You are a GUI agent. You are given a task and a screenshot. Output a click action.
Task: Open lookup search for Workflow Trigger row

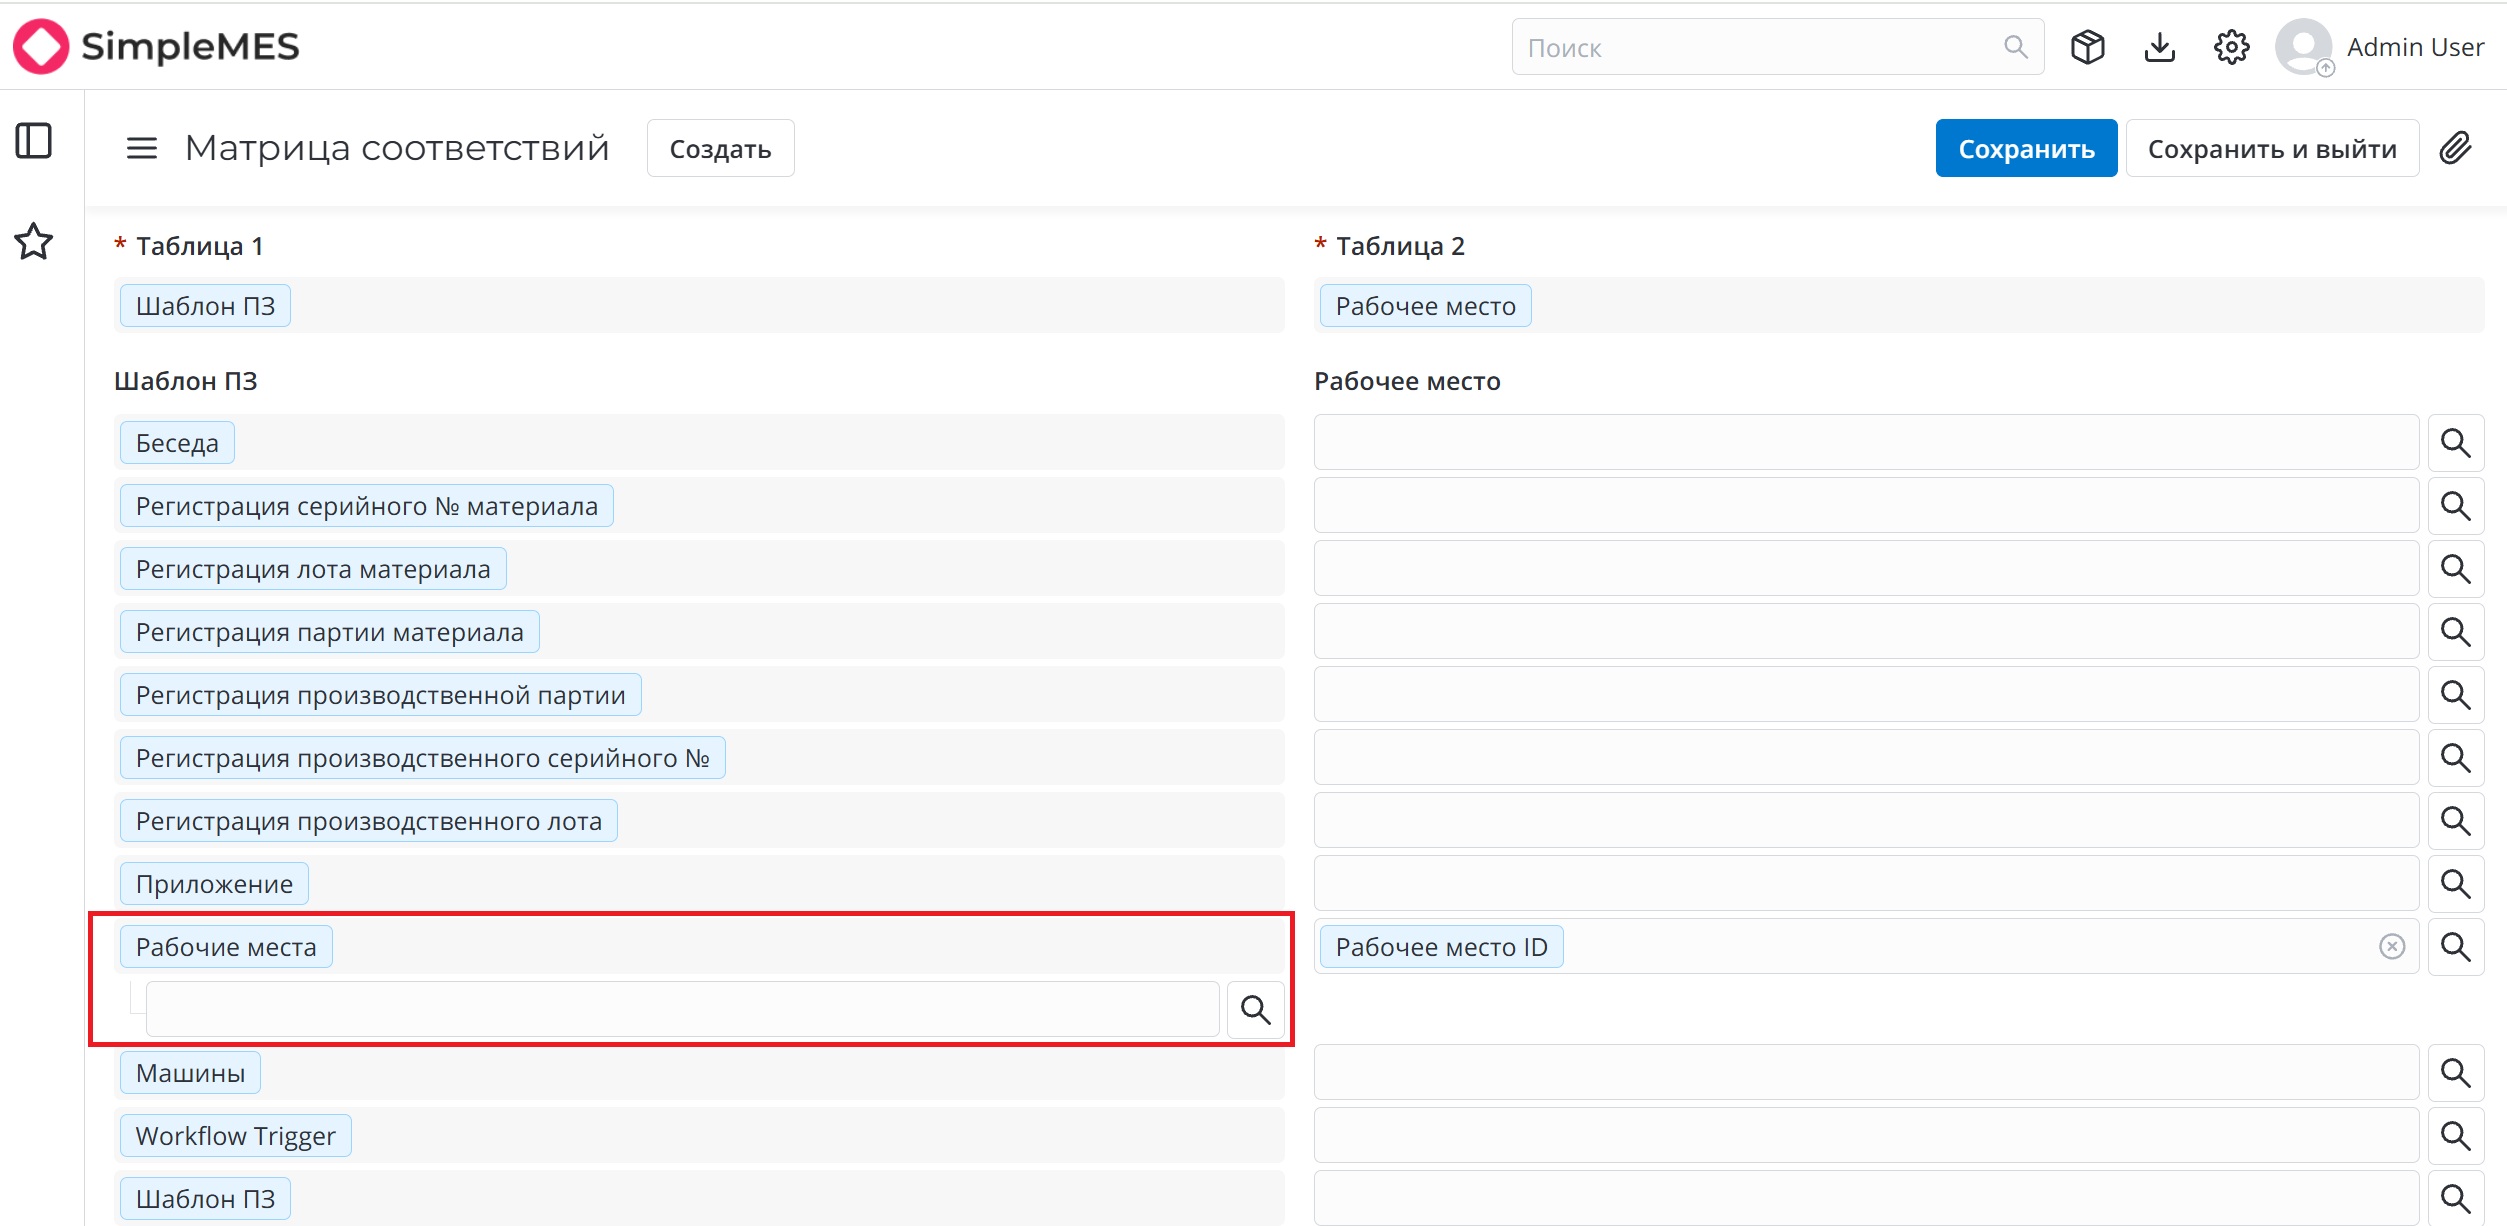pyautogui.click(x=2456, y=1136)
